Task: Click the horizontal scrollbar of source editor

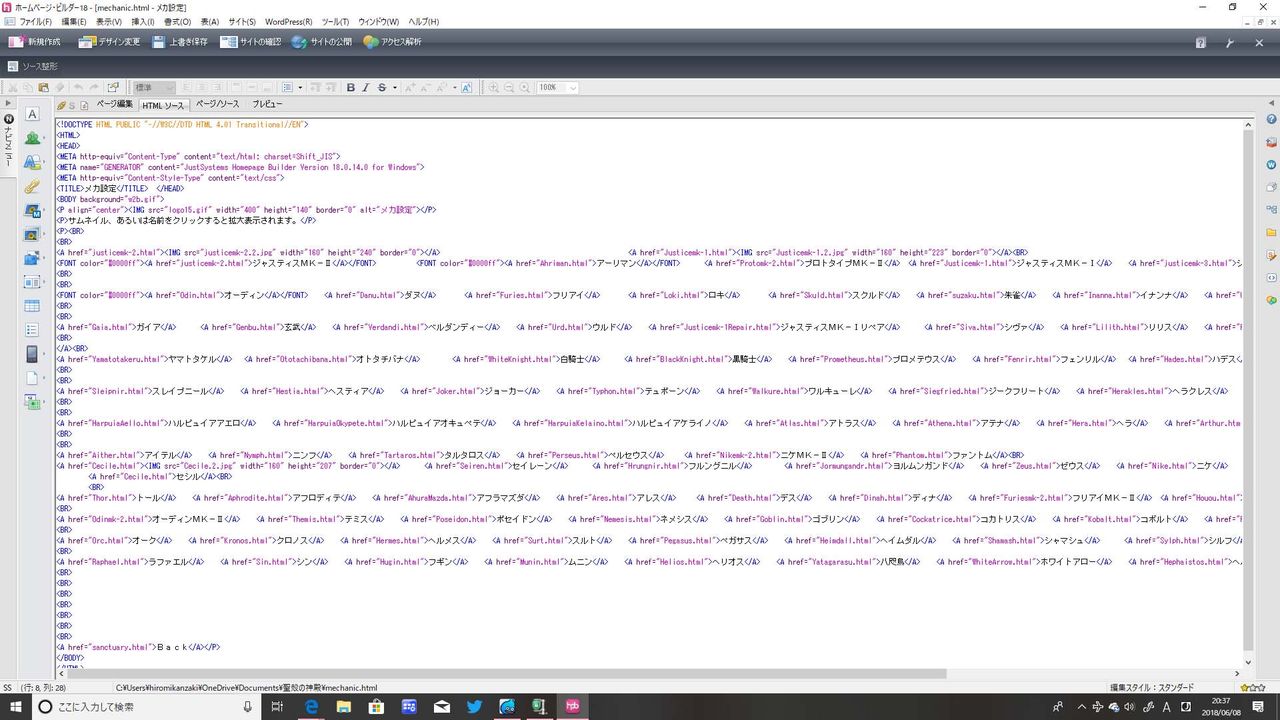Action: click(505, 674)
